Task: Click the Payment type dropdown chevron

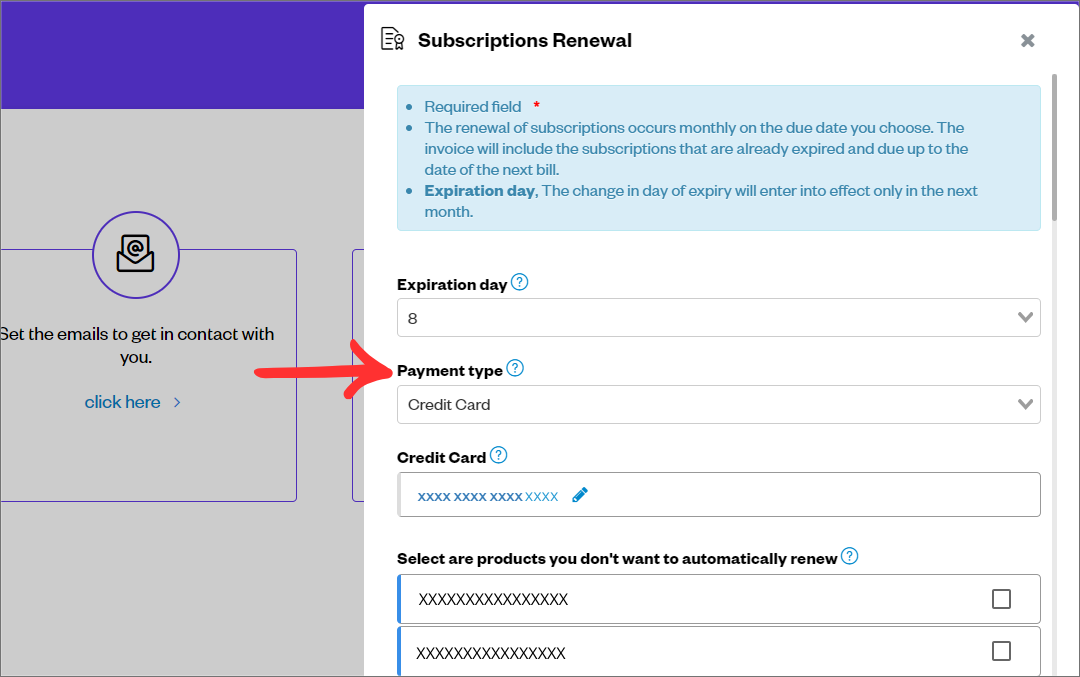Action: click(x=1025, y=405)
